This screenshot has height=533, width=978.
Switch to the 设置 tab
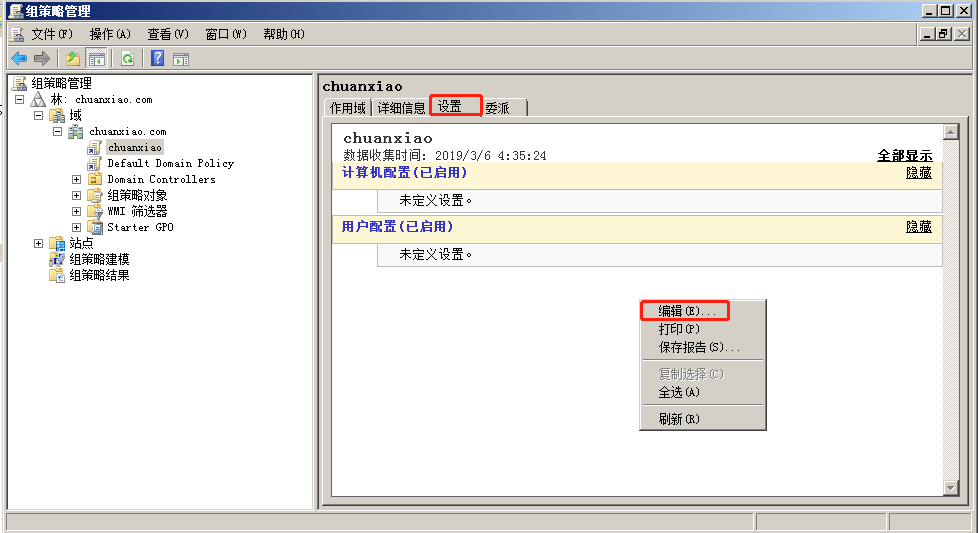point(456,106)
